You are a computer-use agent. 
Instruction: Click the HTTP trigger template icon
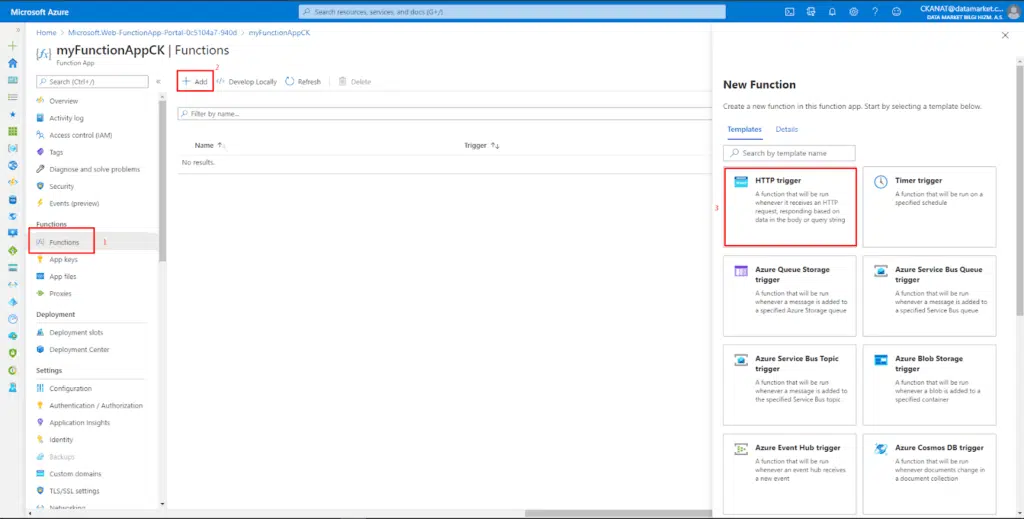[741, 182]
